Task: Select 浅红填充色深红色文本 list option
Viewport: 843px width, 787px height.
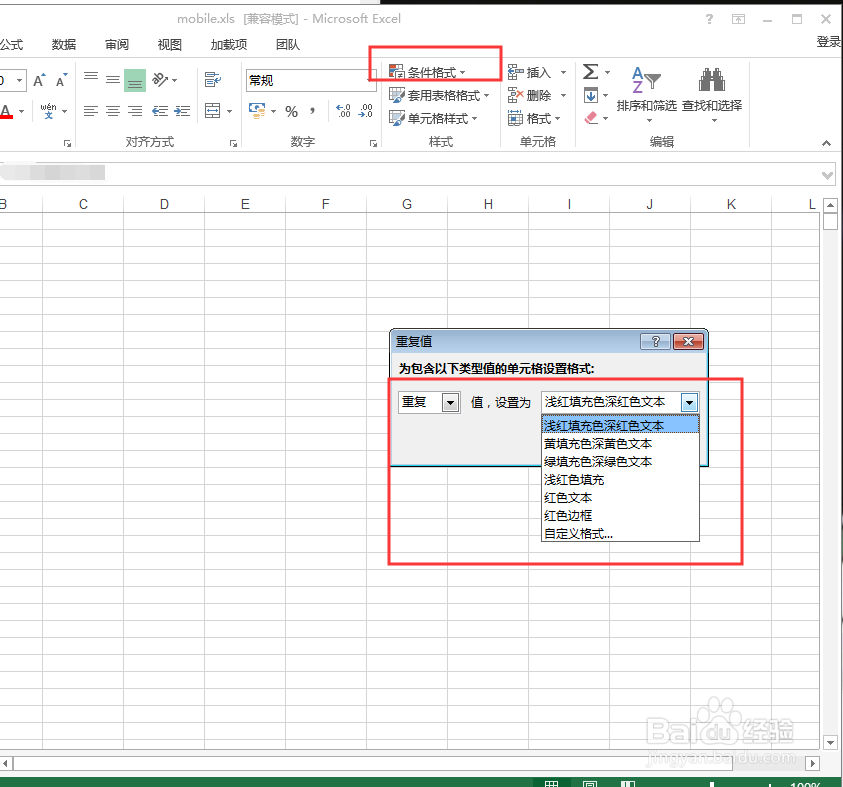Action: [620, 426]
